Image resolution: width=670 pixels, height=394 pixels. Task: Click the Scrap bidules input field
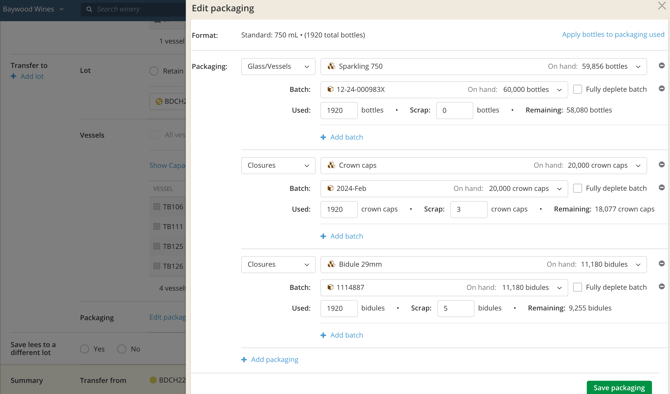coord(455,309)
